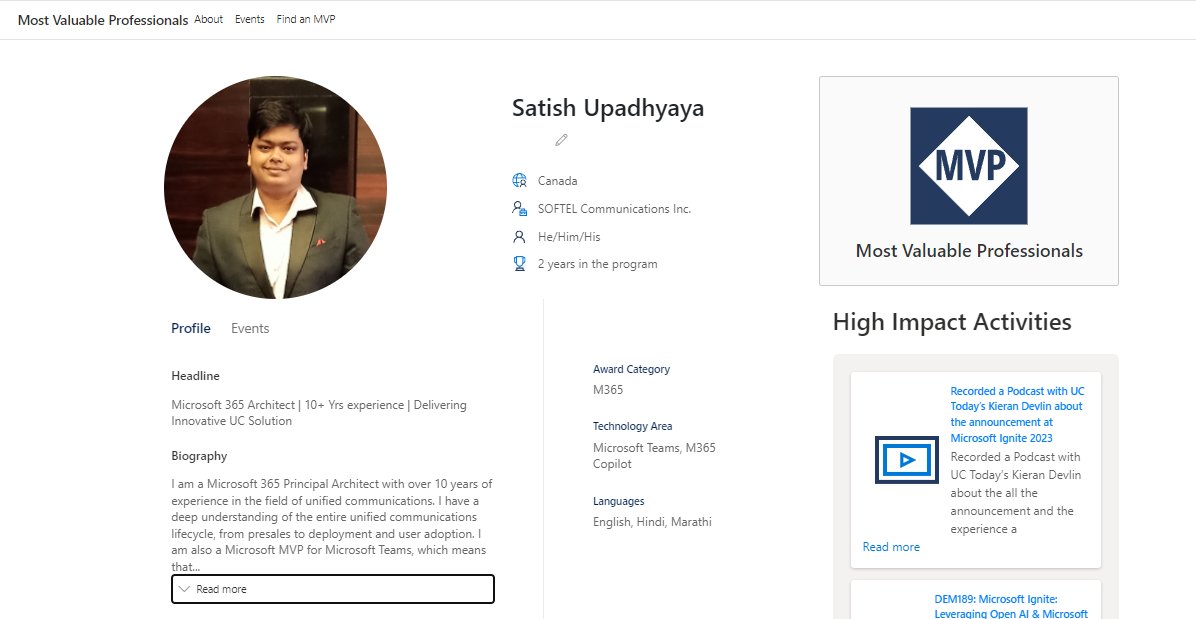Open the About menu item
Screen dimensions: 1196x619
click(x=208, y=18)
